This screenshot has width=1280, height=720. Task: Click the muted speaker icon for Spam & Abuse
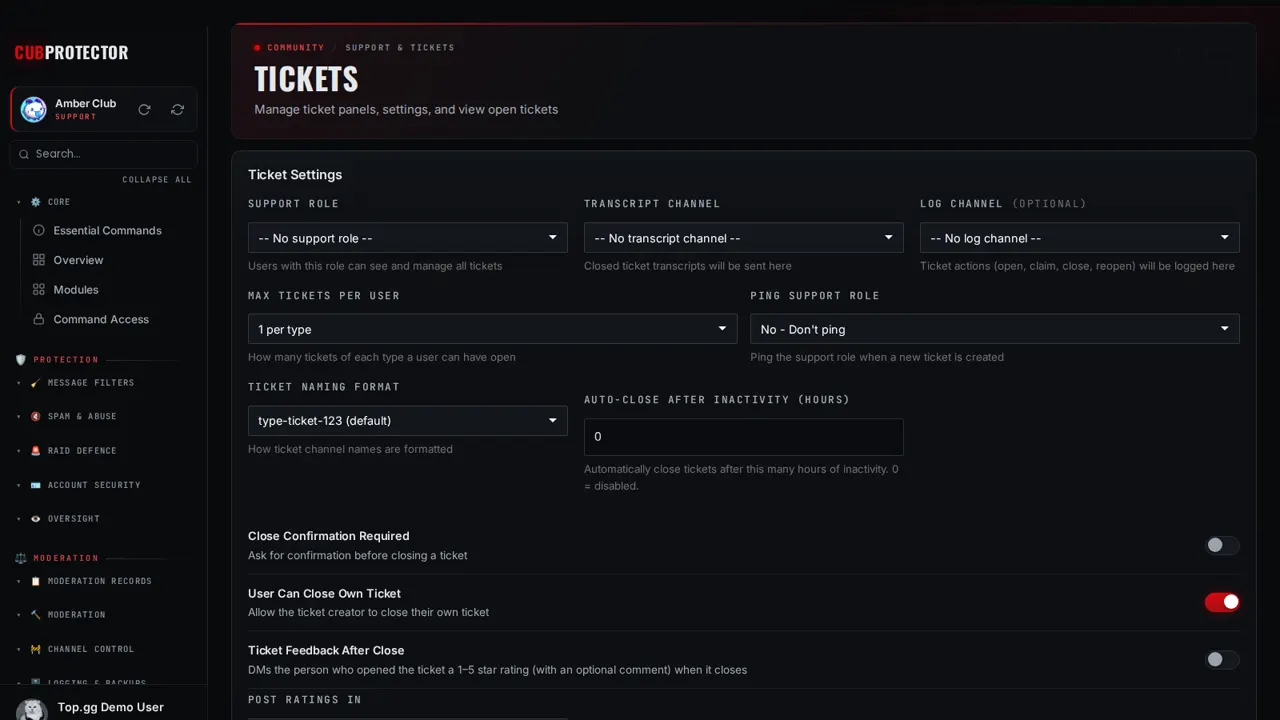click(36, 416)
